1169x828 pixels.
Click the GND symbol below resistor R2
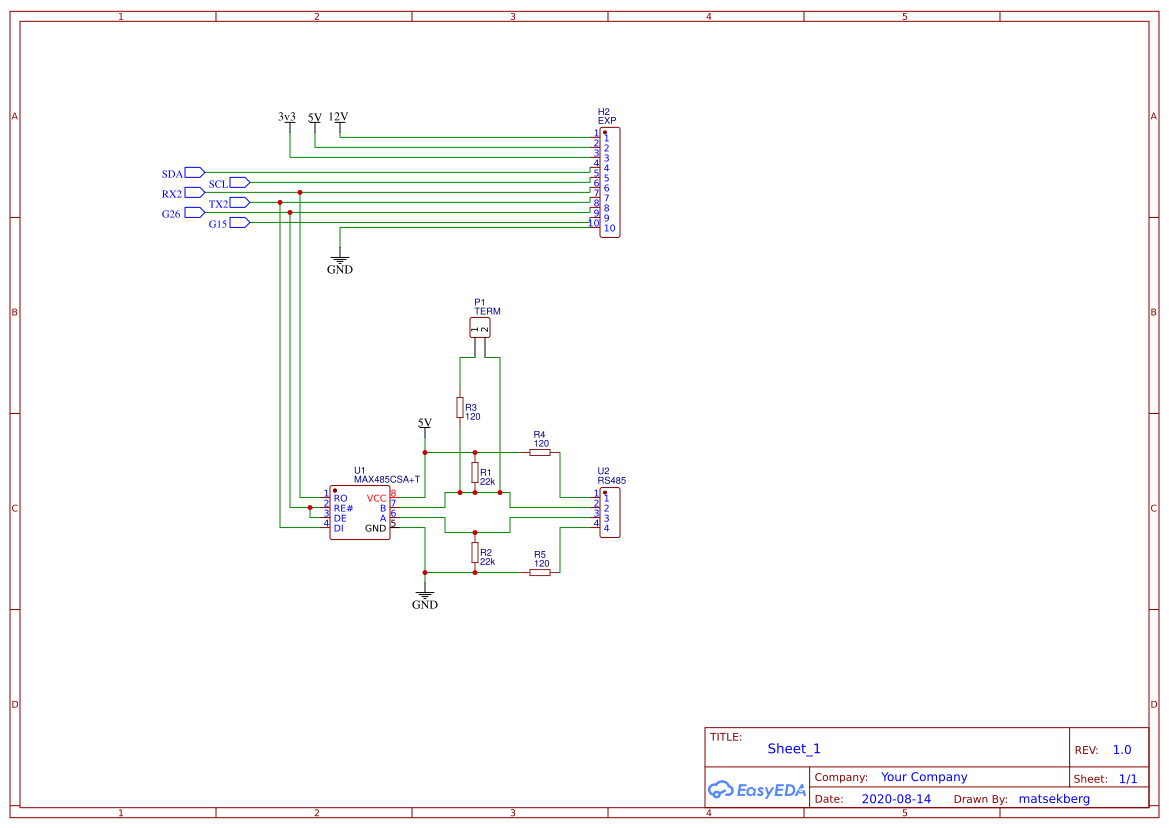click(x=424, y=596)
